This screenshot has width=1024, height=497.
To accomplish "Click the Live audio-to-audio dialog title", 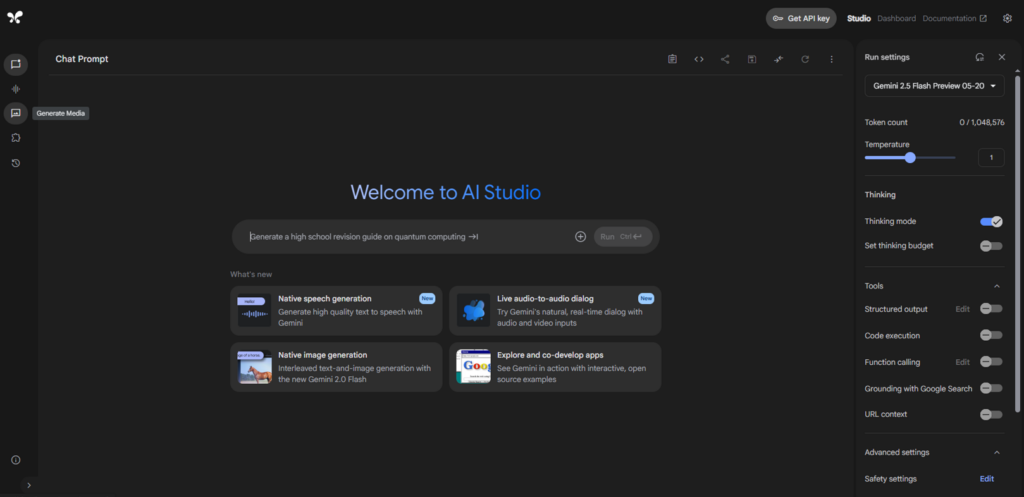I will (x=545, y=298).
